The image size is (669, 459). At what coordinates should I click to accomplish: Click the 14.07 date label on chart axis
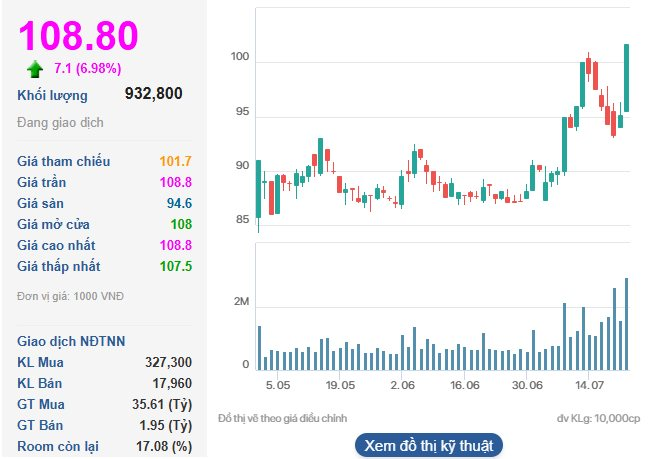click(589, 384)
